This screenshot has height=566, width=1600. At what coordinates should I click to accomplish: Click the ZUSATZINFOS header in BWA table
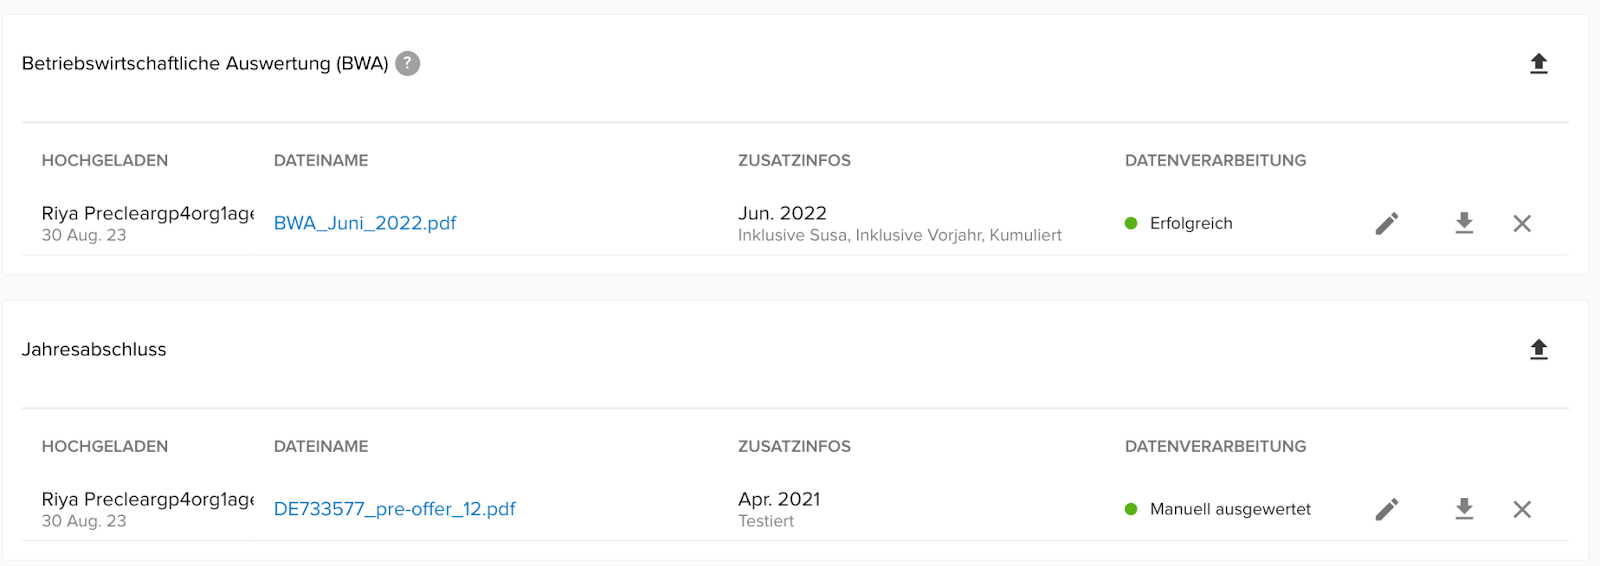(x=794, y=160)
